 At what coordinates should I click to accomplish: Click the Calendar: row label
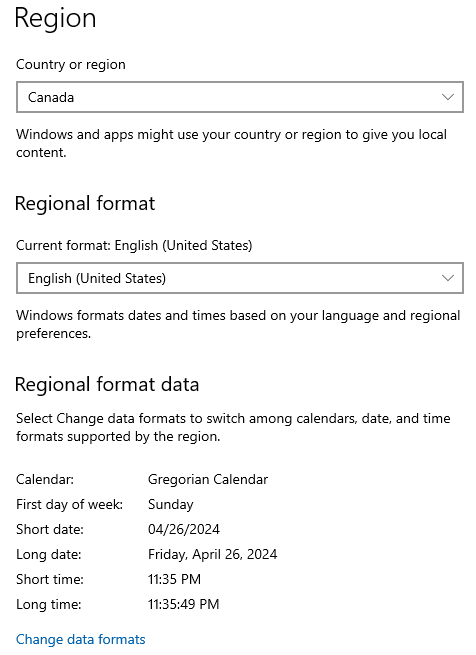point(45,479)
